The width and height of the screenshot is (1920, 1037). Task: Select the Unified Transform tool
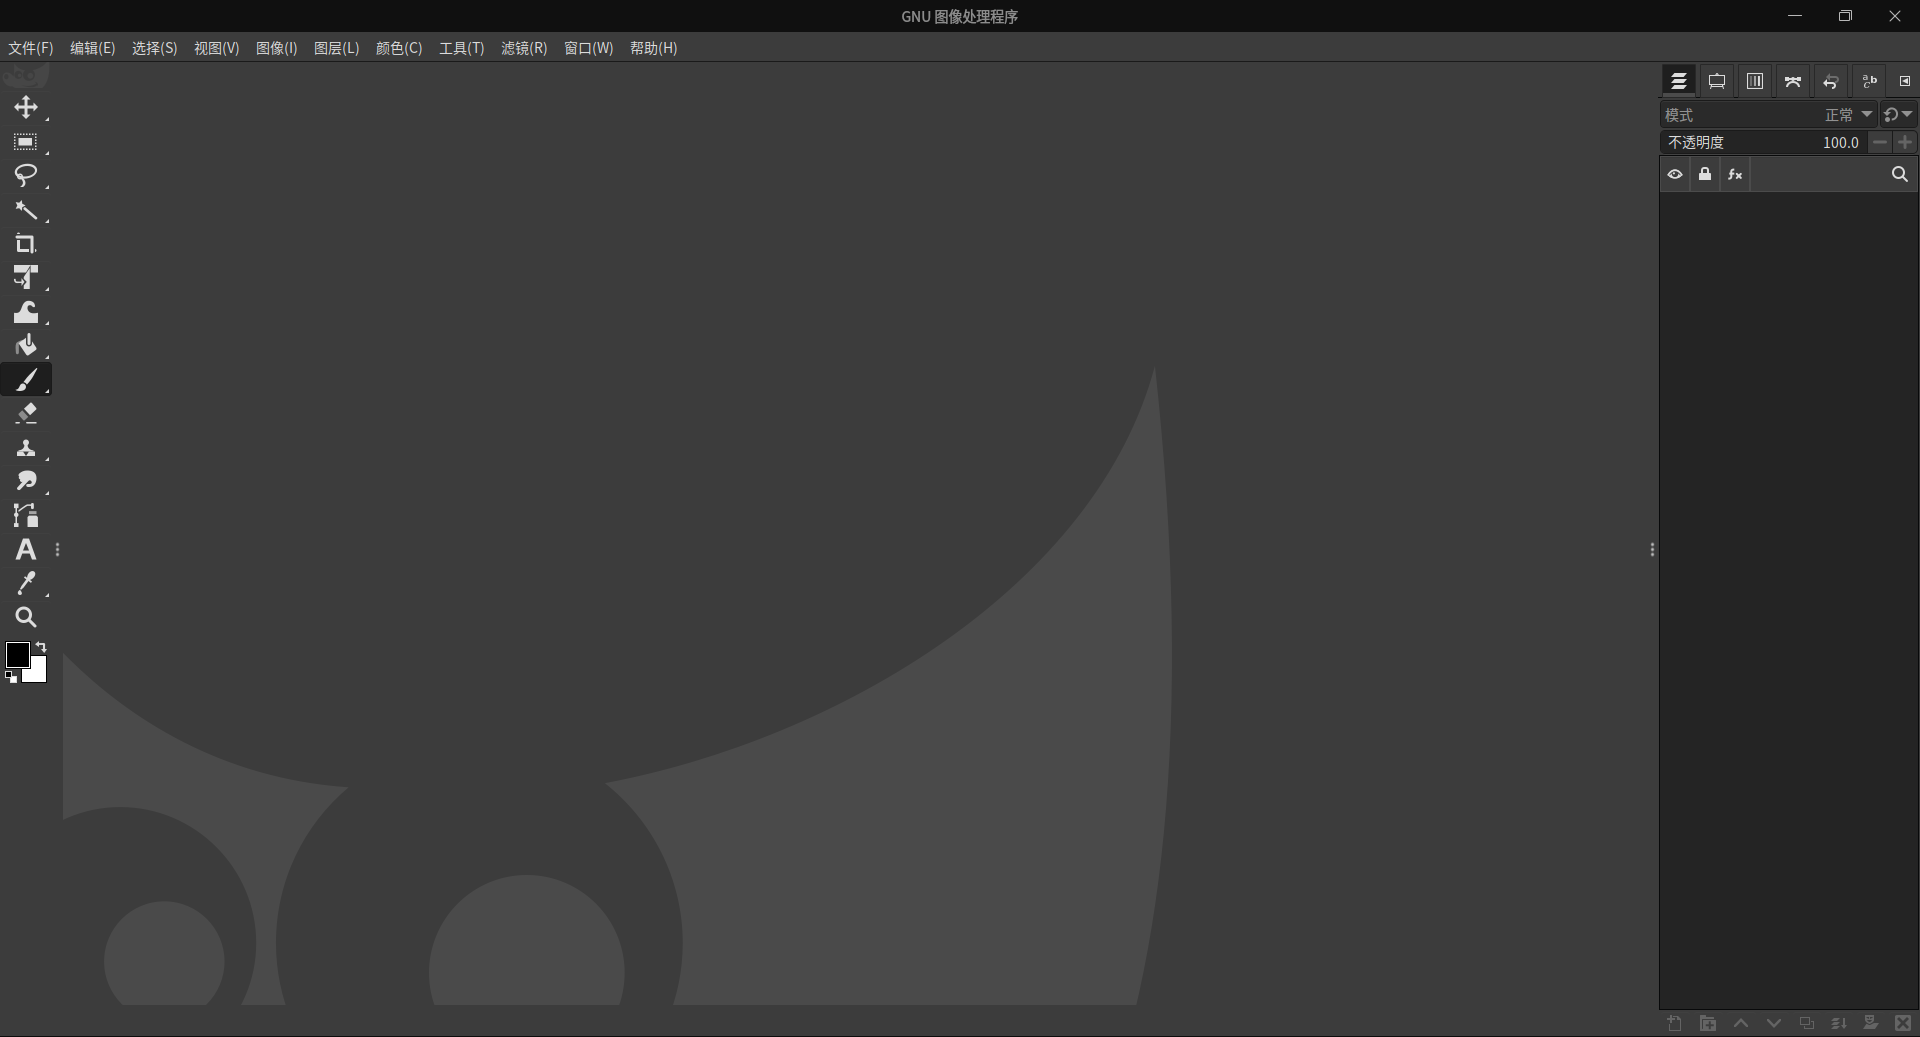26,278
